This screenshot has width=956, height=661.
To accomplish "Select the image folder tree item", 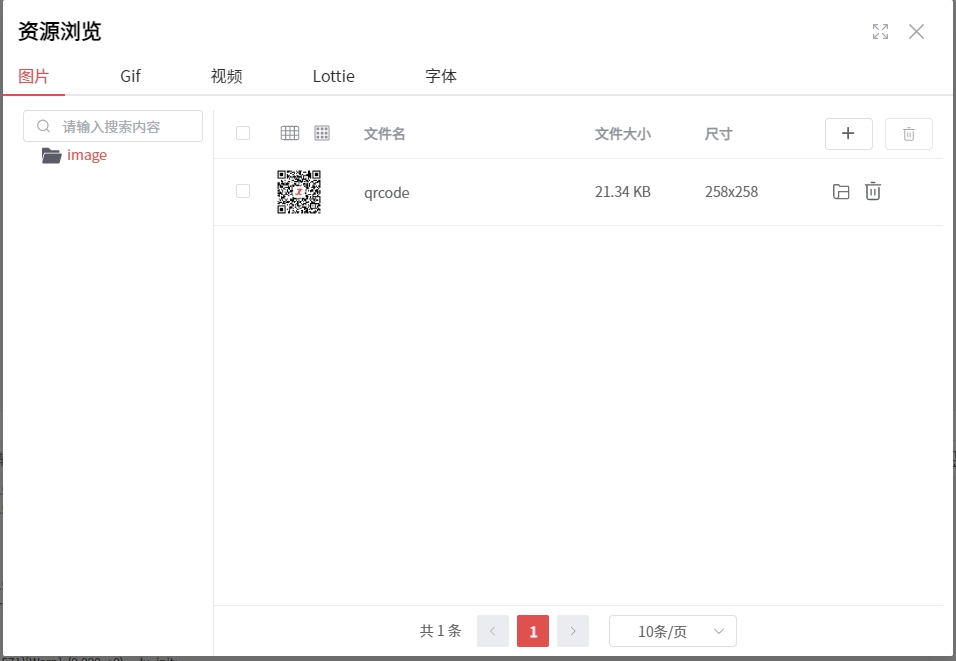I will click(x=87, y=155).
